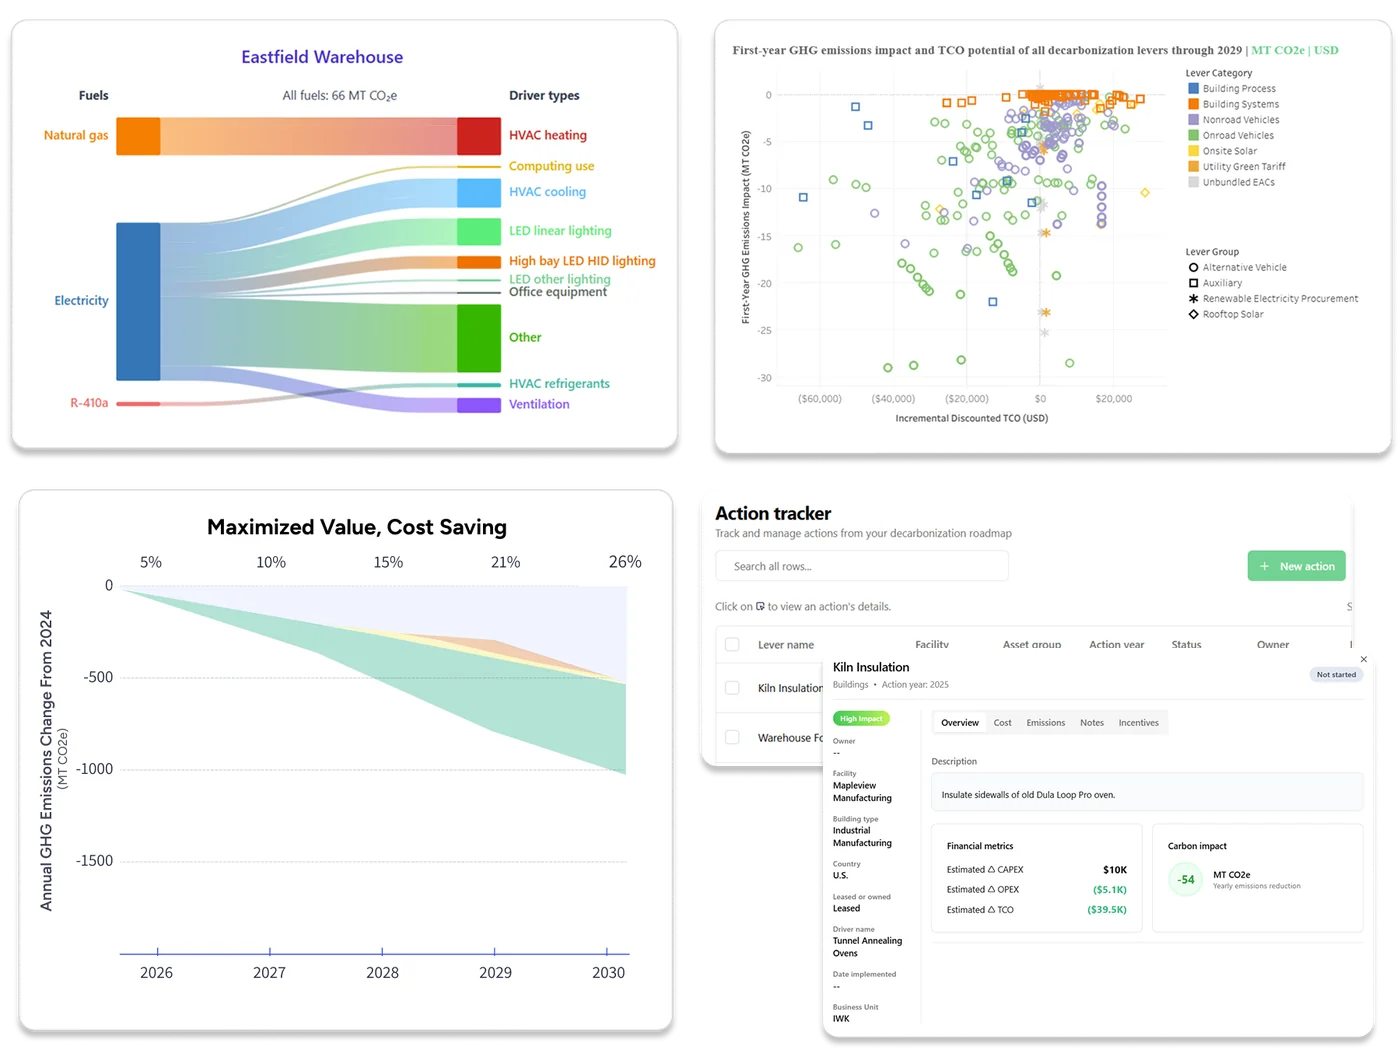Click the -54 carbon impact circle badge

point(1185,879)
